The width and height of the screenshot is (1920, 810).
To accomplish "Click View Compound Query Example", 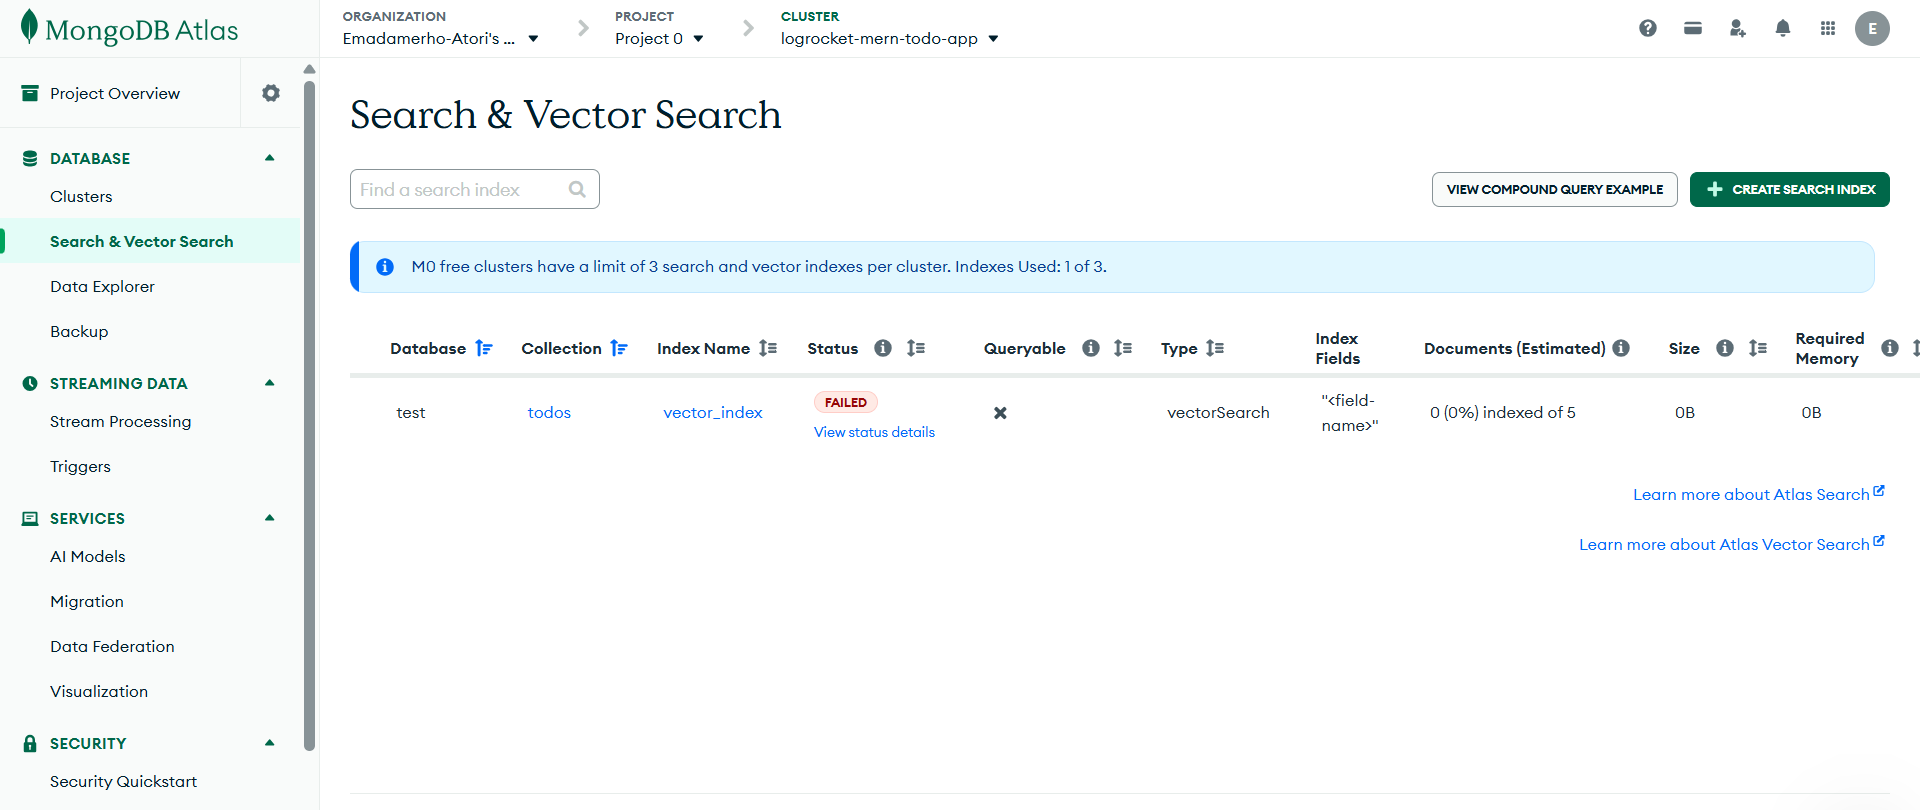I will click(1555, 189).
